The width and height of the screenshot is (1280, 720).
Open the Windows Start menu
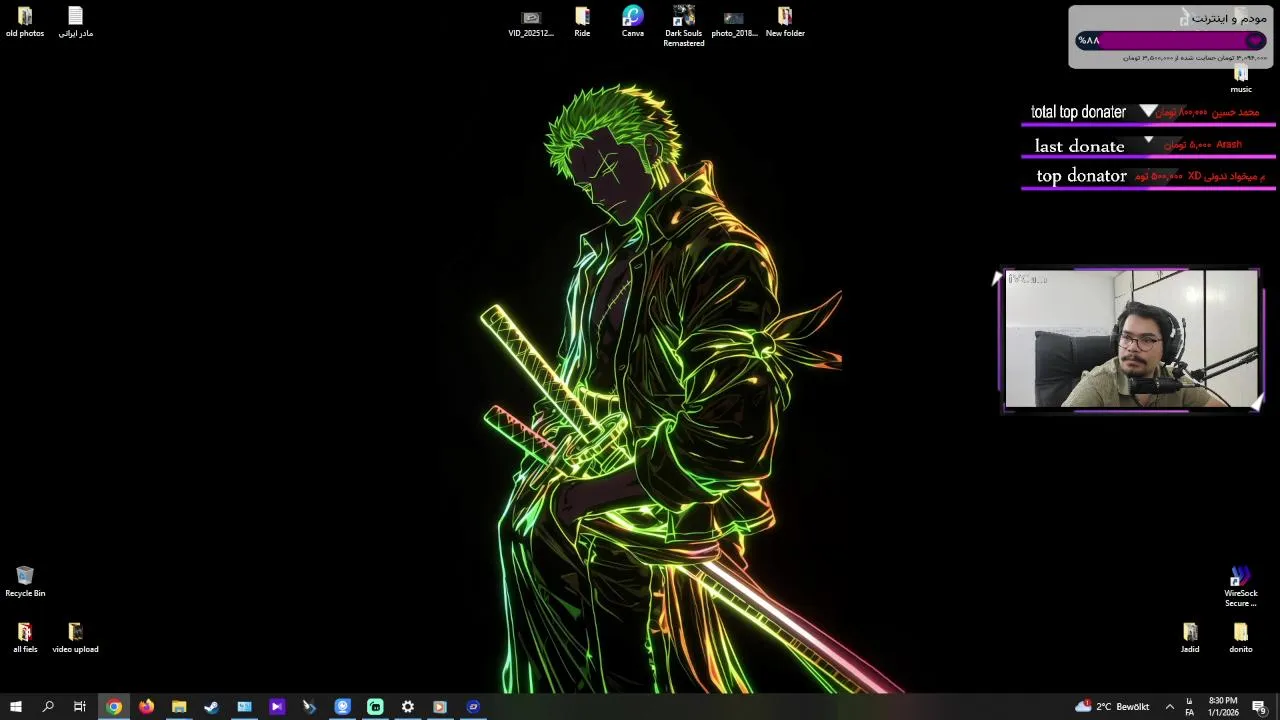click(x=16, y=707)
